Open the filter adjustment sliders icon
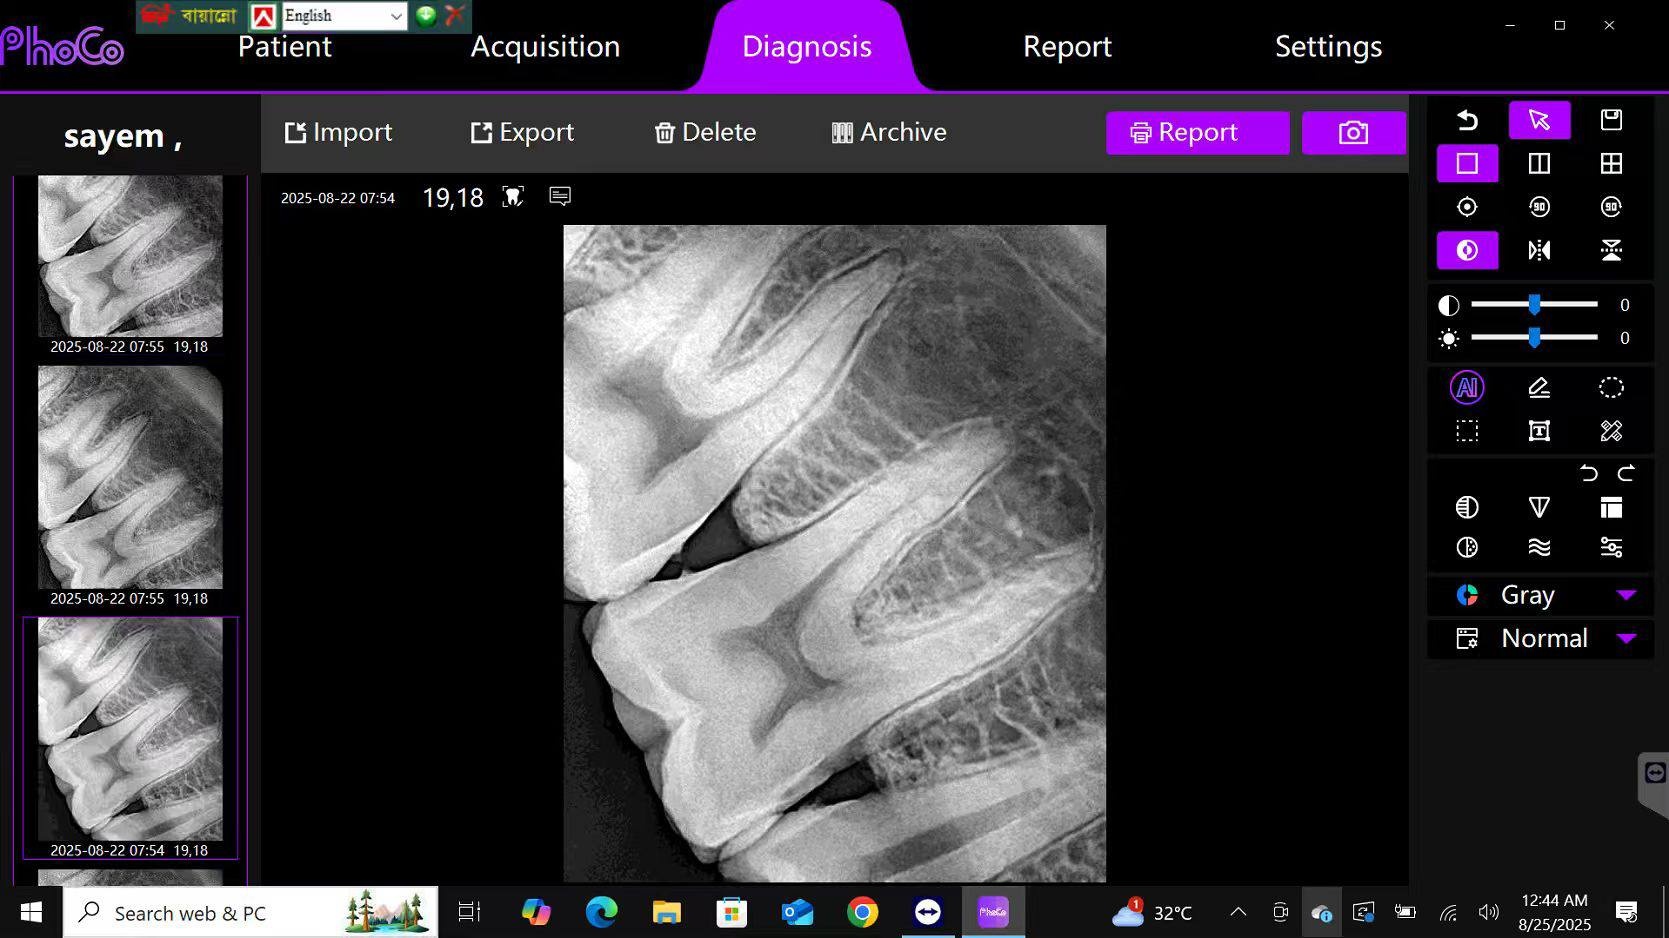The height and width of the screenshot is (938, 1669). pos(1611,547)
